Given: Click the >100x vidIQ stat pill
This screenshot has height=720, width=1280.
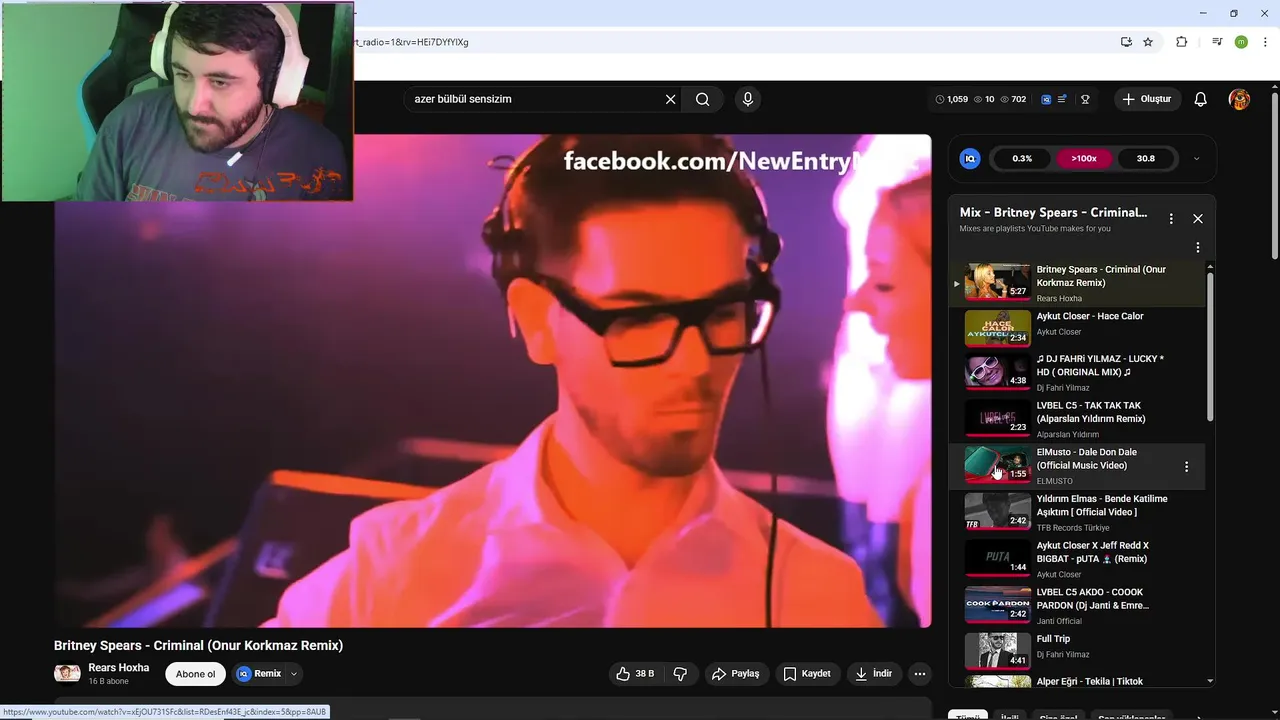Looking at the screenshot, I should (x=1084, y=158).
